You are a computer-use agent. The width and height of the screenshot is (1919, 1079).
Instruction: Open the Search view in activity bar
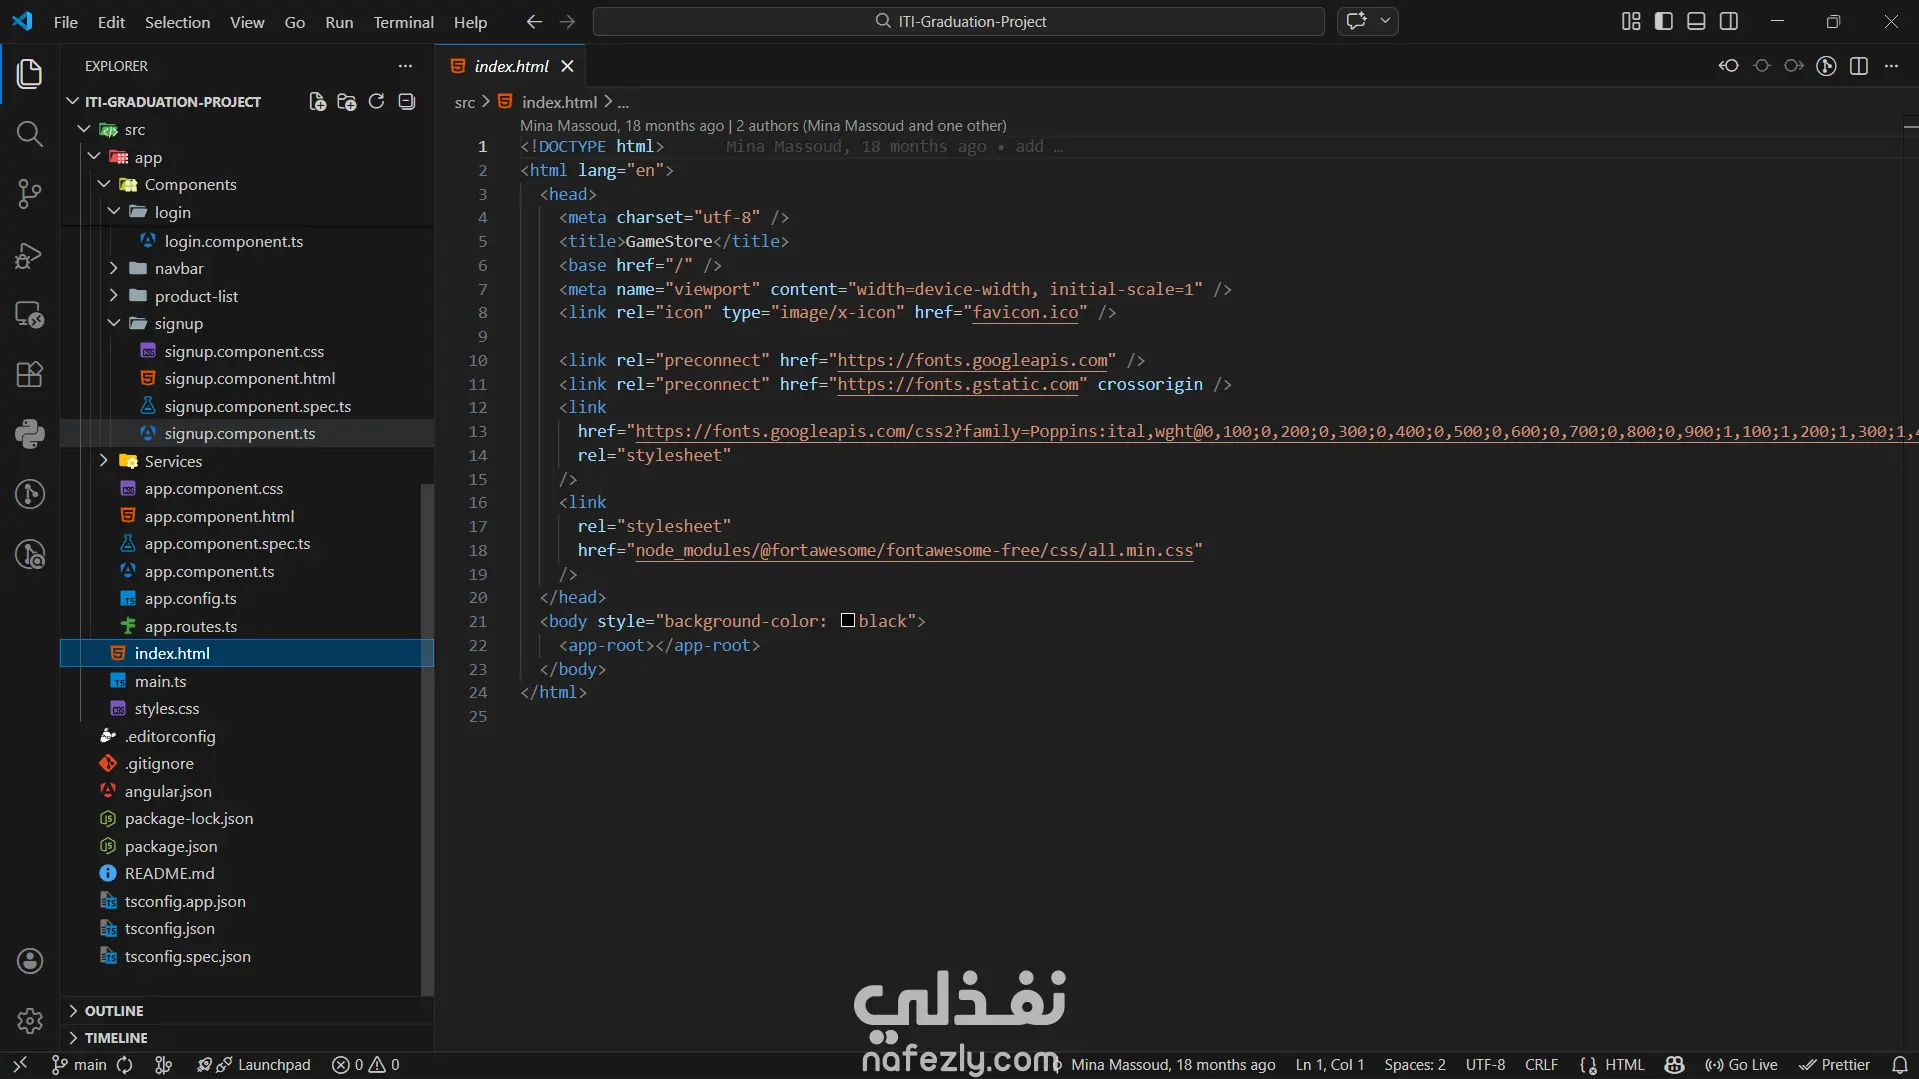[30, 134]
